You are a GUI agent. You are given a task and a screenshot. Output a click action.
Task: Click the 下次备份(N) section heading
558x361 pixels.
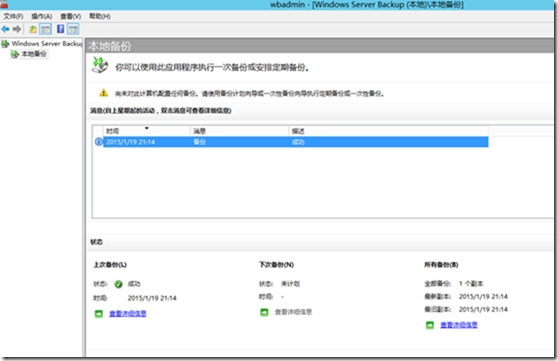276,265
